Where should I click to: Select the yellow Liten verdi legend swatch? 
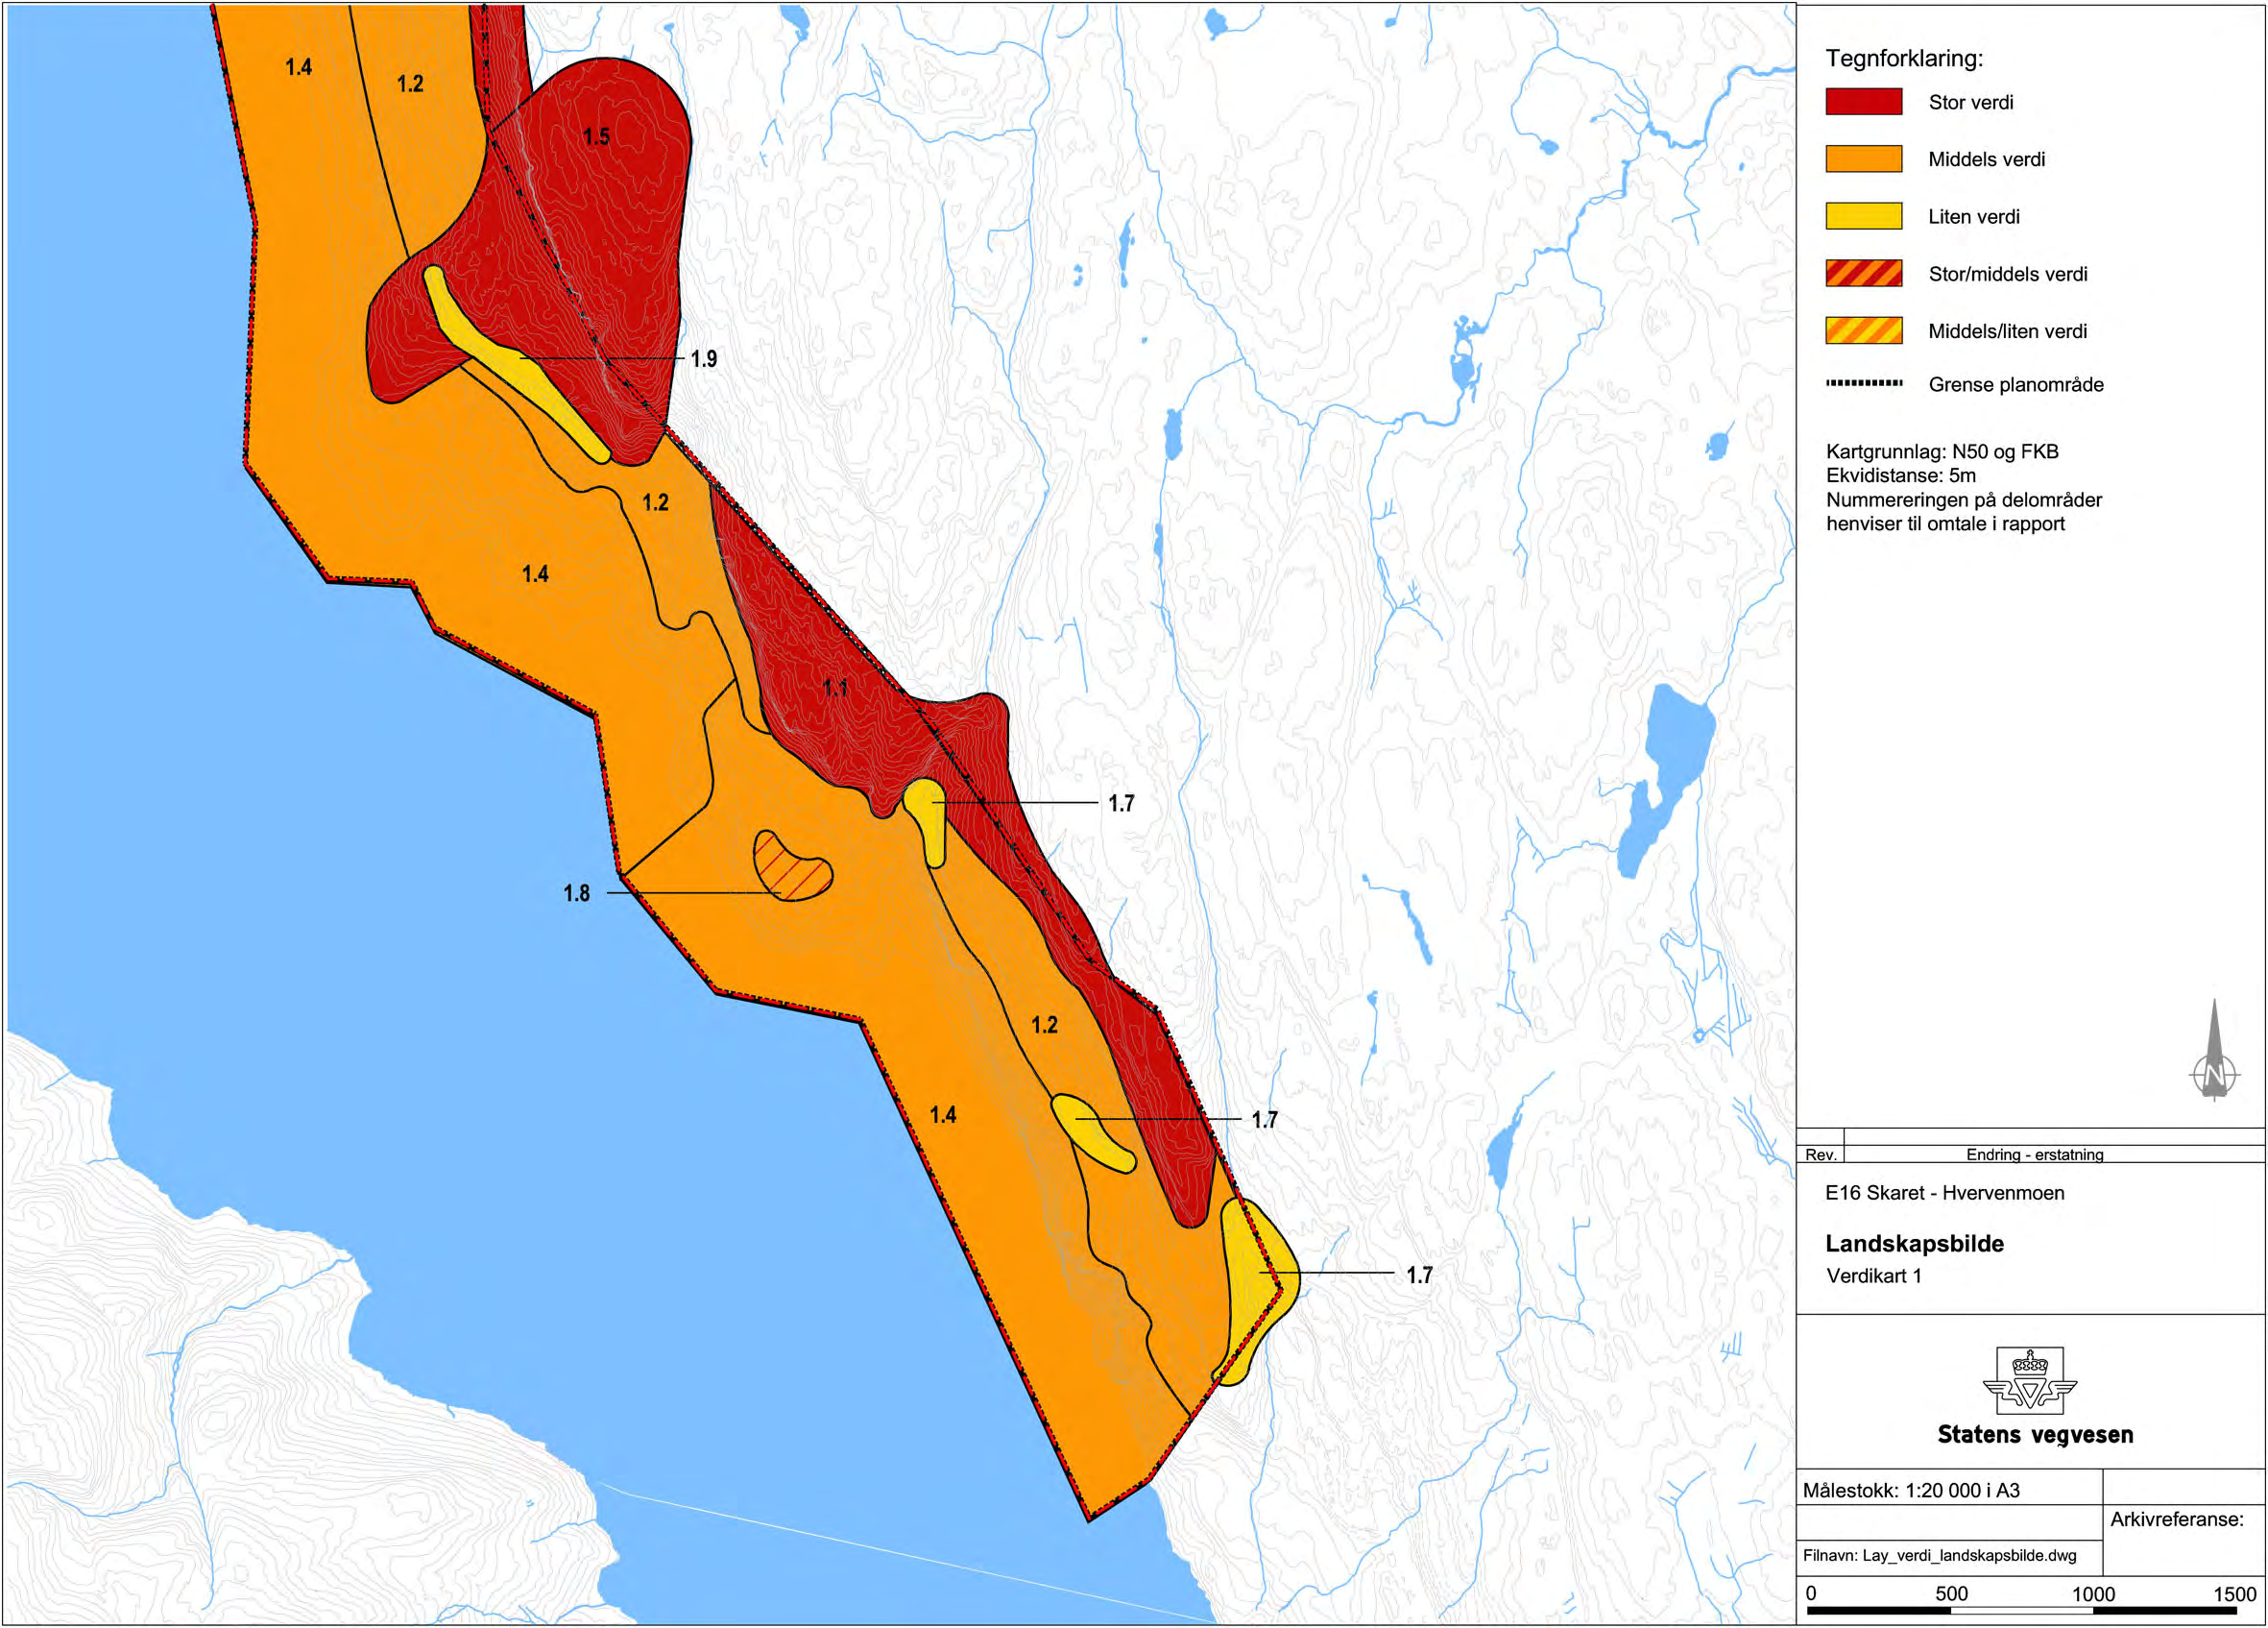pos(1864,216)
